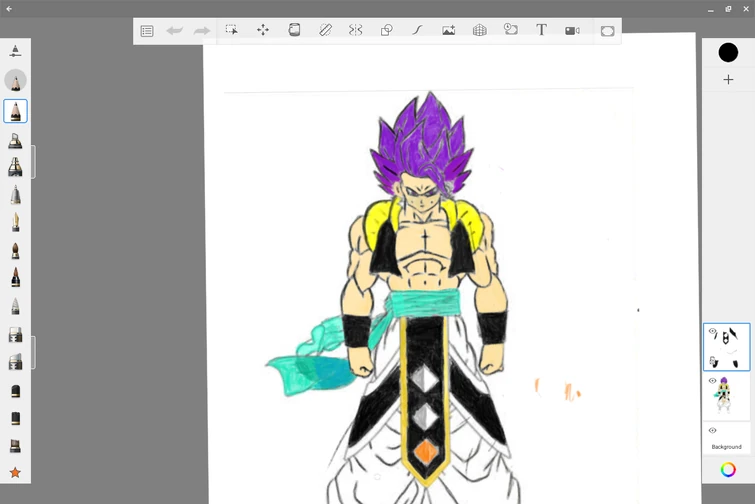Maximize the SketchBook window
The height and width of the screenshot is (504, 755).
click(x=728, y=9)
